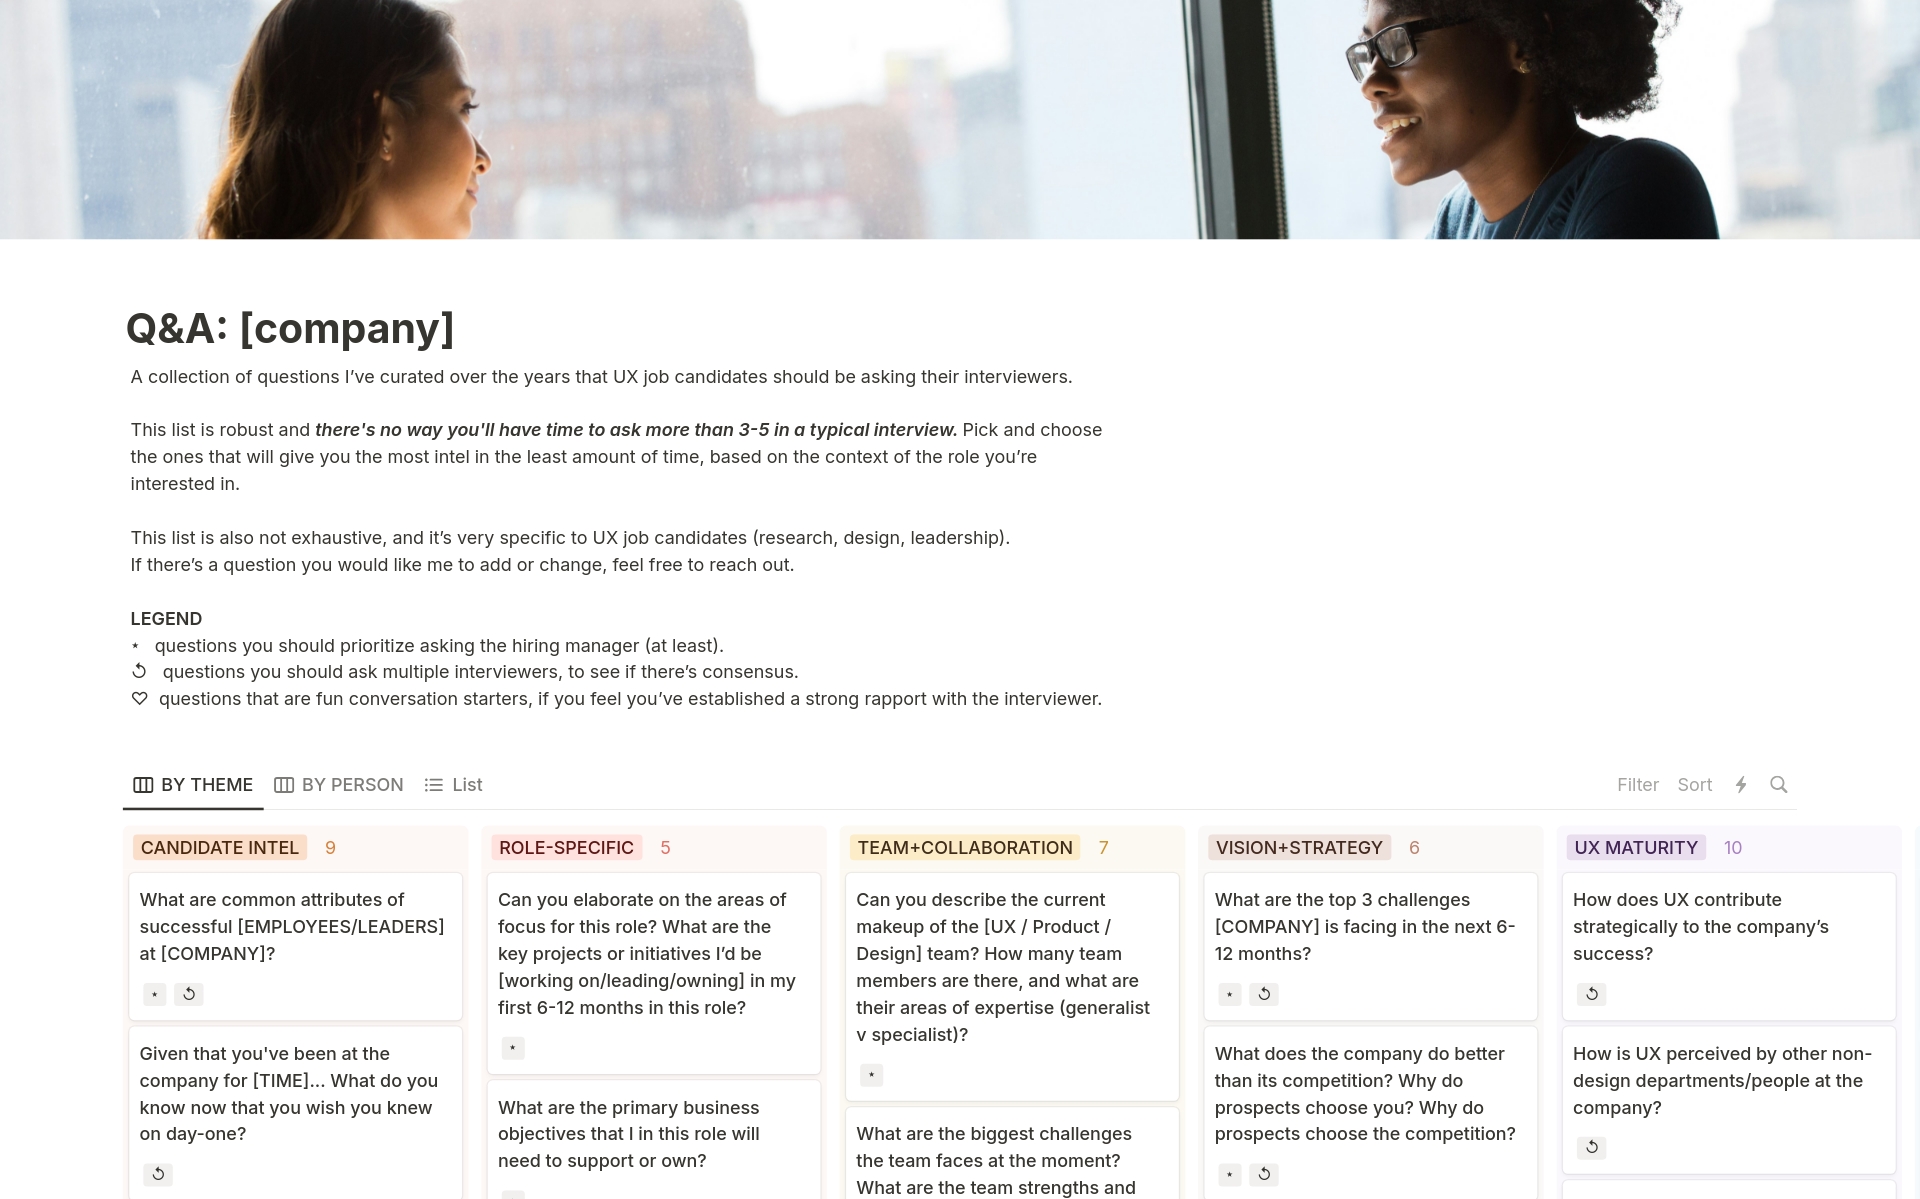The height and width of the screenshot is (1199, 1920).
Task: Click the search icon
Action: (x=1779, y=785)
